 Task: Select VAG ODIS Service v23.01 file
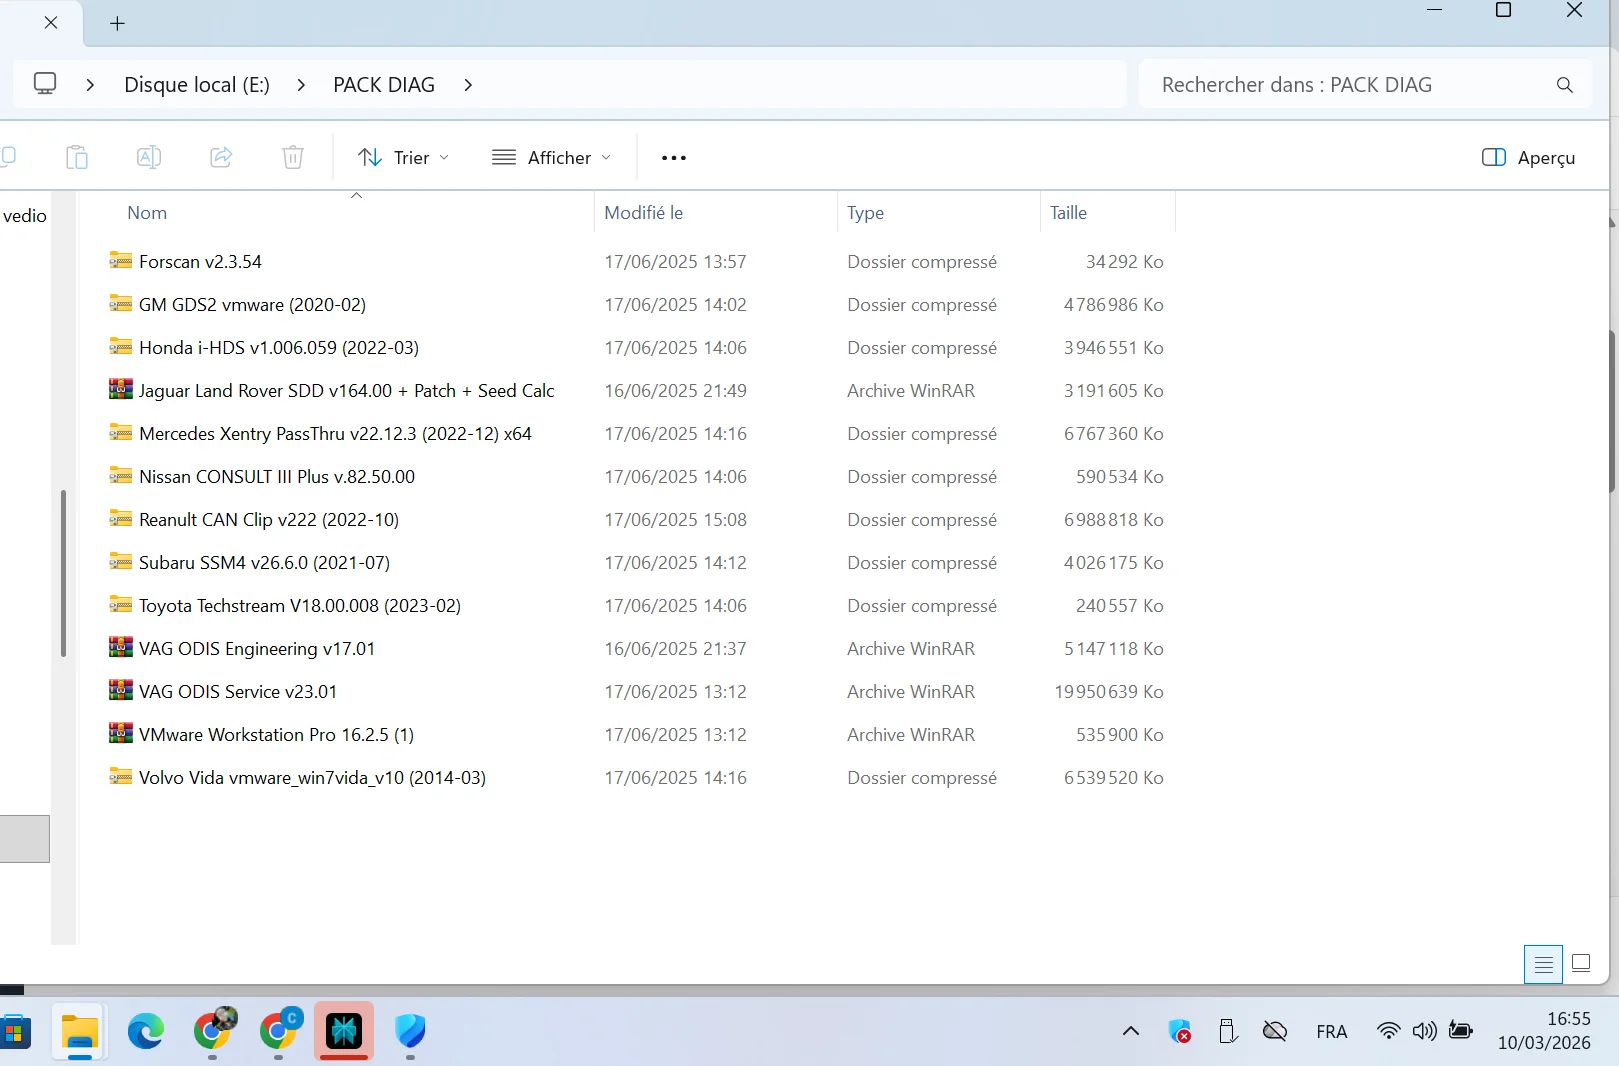pyautogui.click(x=238, y=691)
